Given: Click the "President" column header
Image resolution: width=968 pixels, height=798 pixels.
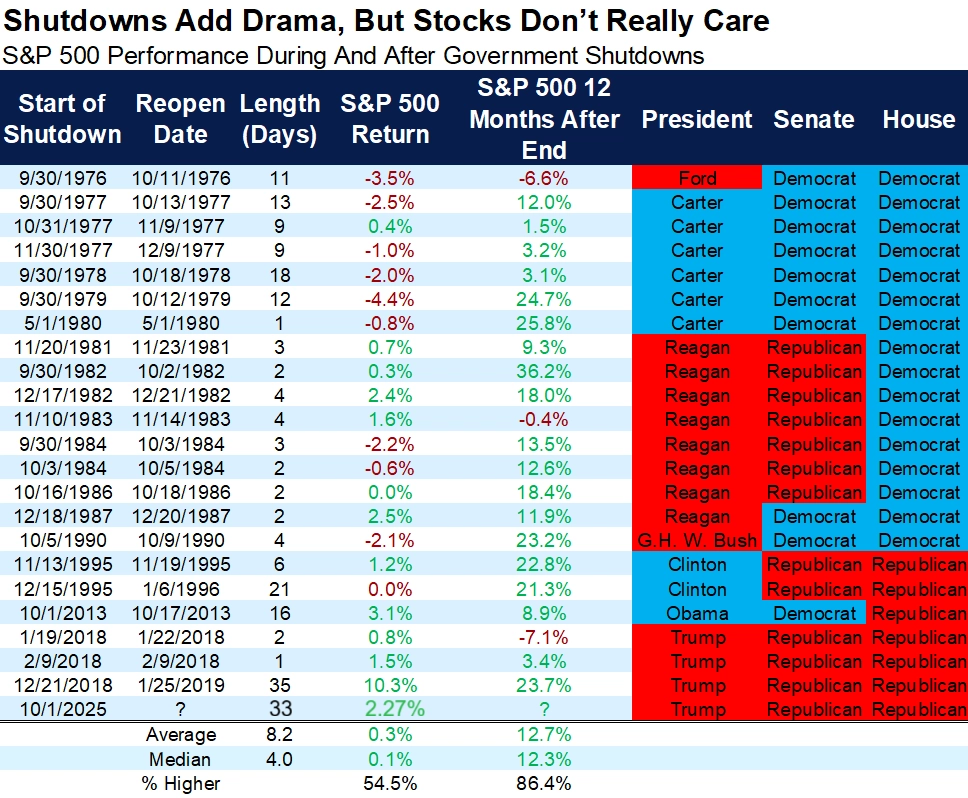Looking at the screenshot, I should coord(697,120).
